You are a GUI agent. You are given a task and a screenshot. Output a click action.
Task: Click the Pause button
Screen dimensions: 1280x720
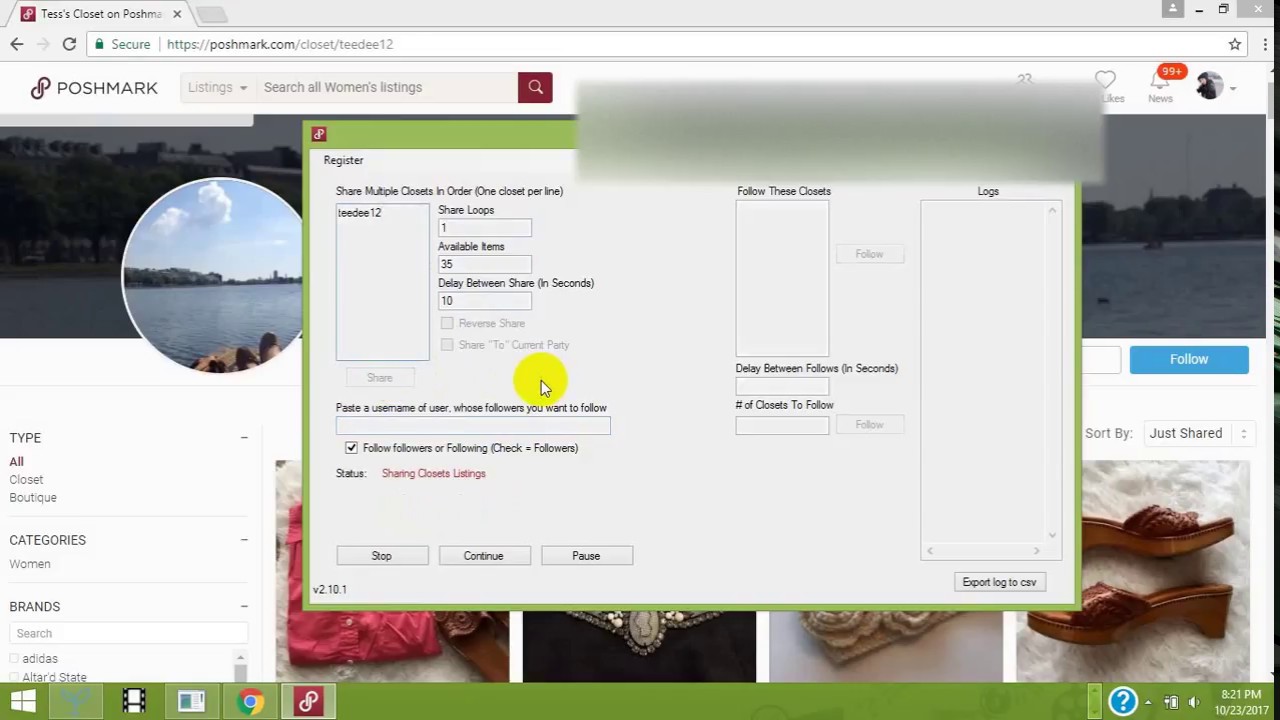coord(586,556)
